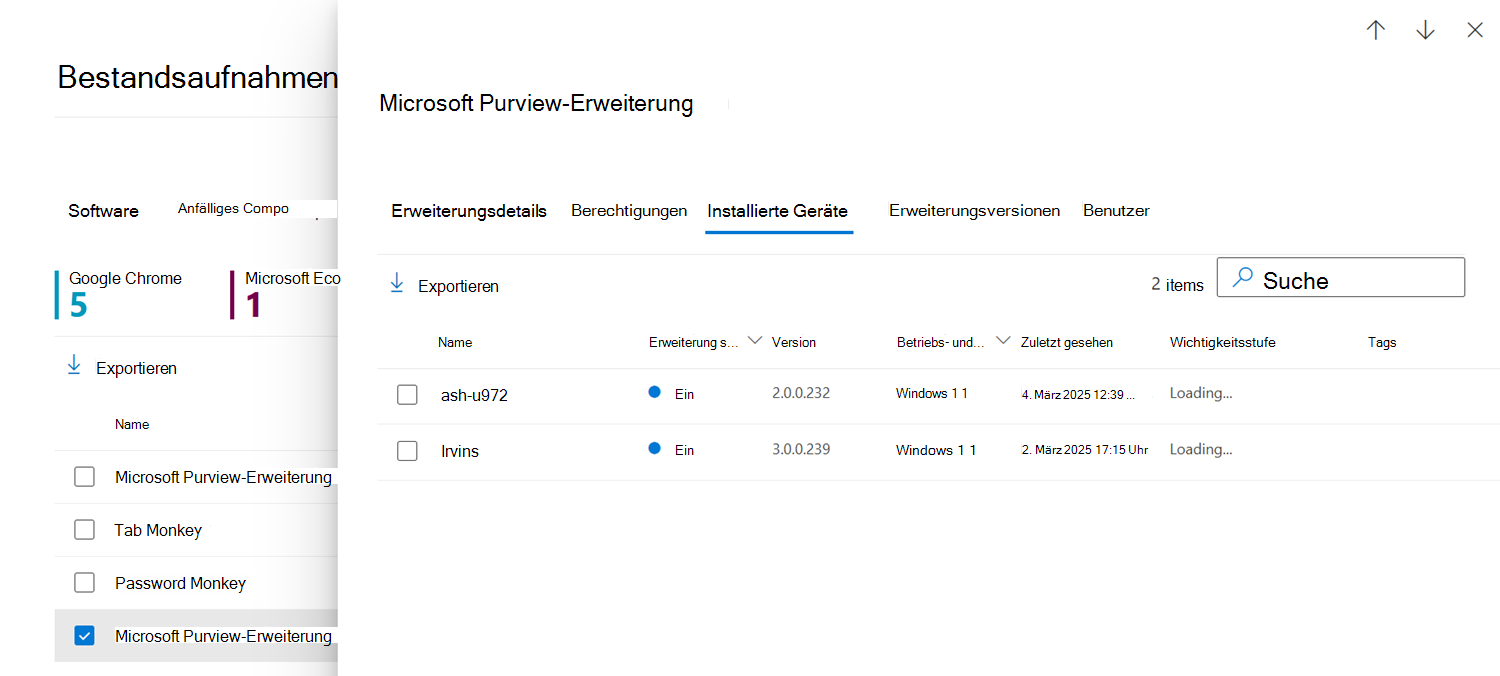Select the Installierte Geräte tab
The image size is (1500, 676).
tap(778, 211)
